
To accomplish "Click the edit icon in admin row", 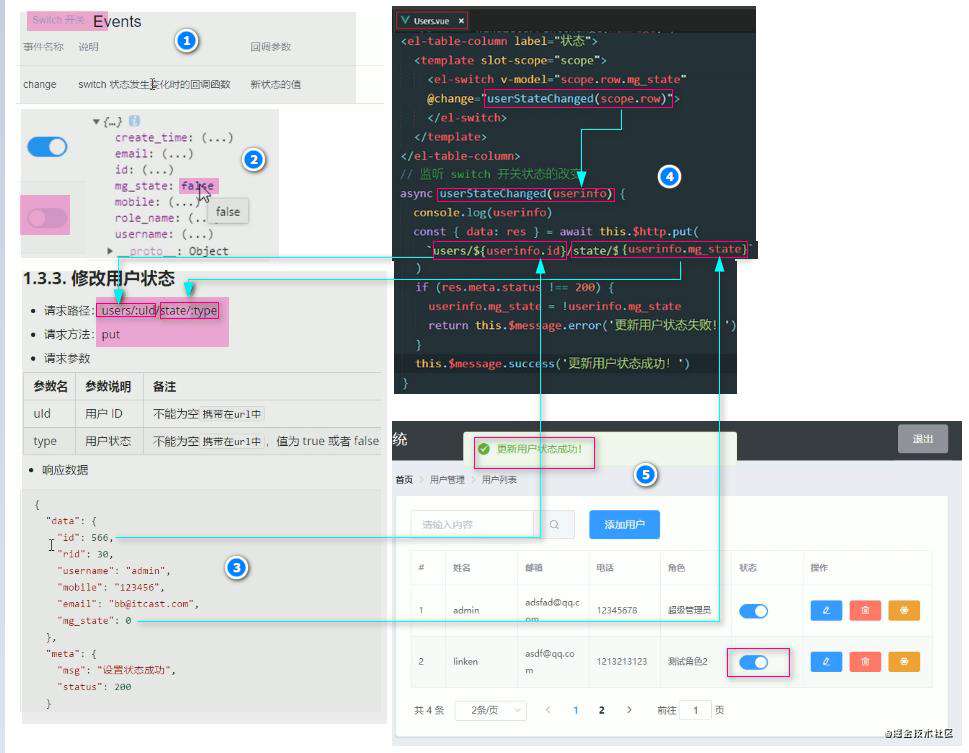I will point(826,610).
